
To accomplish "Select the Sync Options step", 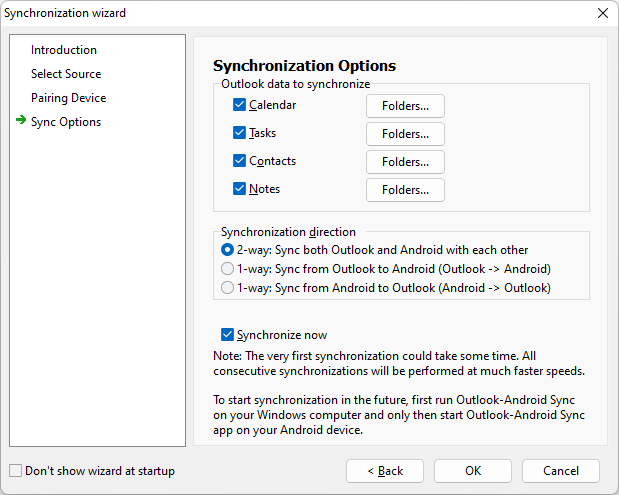I will tap(66, 122).
